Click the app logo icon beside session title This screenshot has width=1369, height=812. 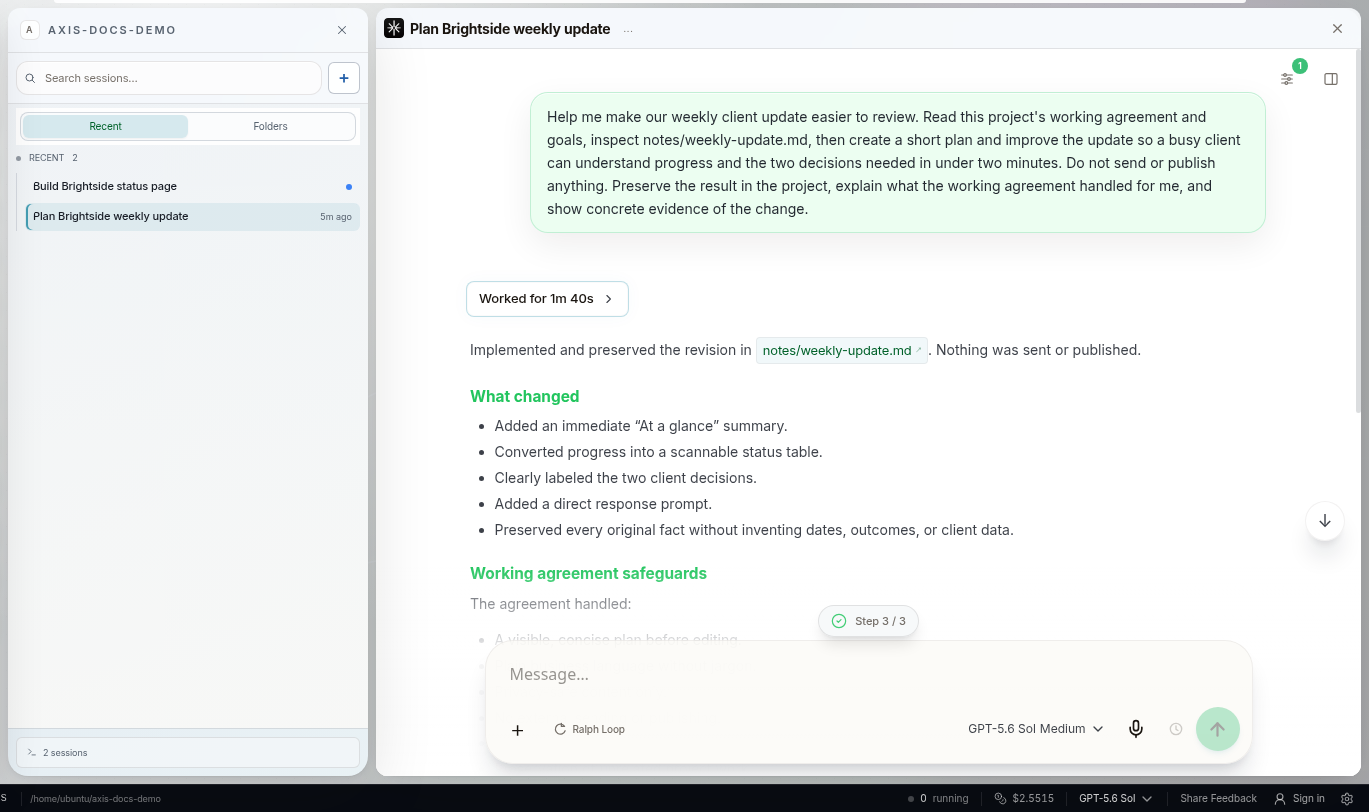point(394,29)
